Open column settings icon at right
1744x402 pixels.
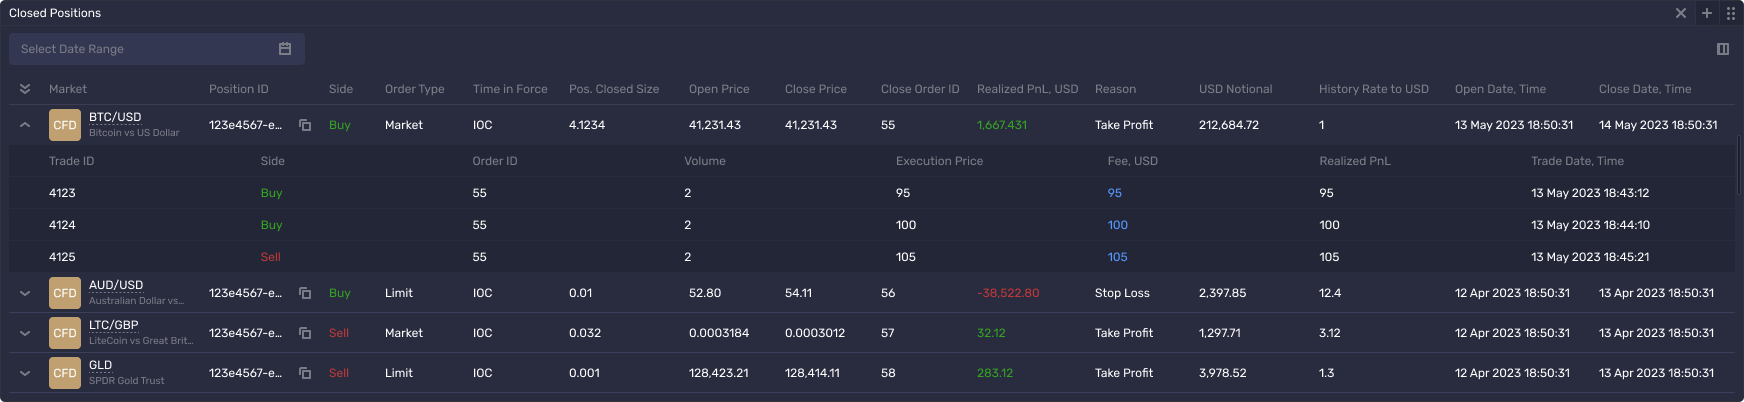click(1723, 49)
